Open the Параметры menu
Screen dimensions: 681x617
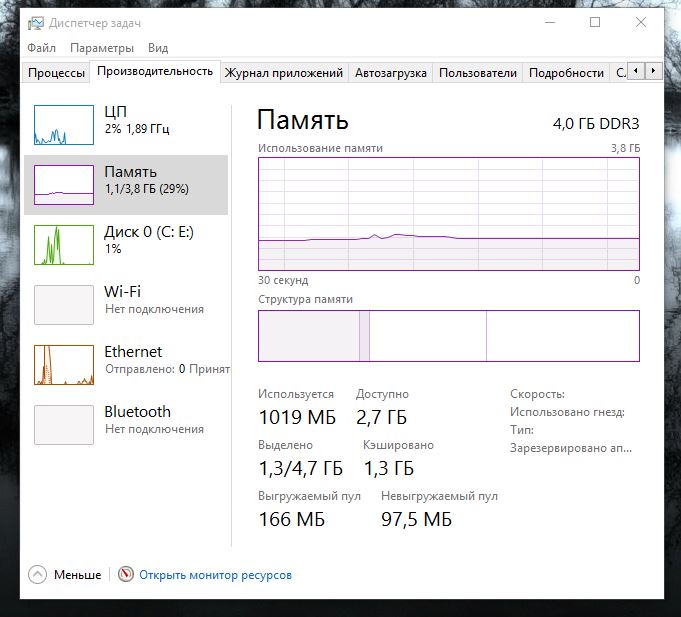pyautogui.click(x=101, y=47)
